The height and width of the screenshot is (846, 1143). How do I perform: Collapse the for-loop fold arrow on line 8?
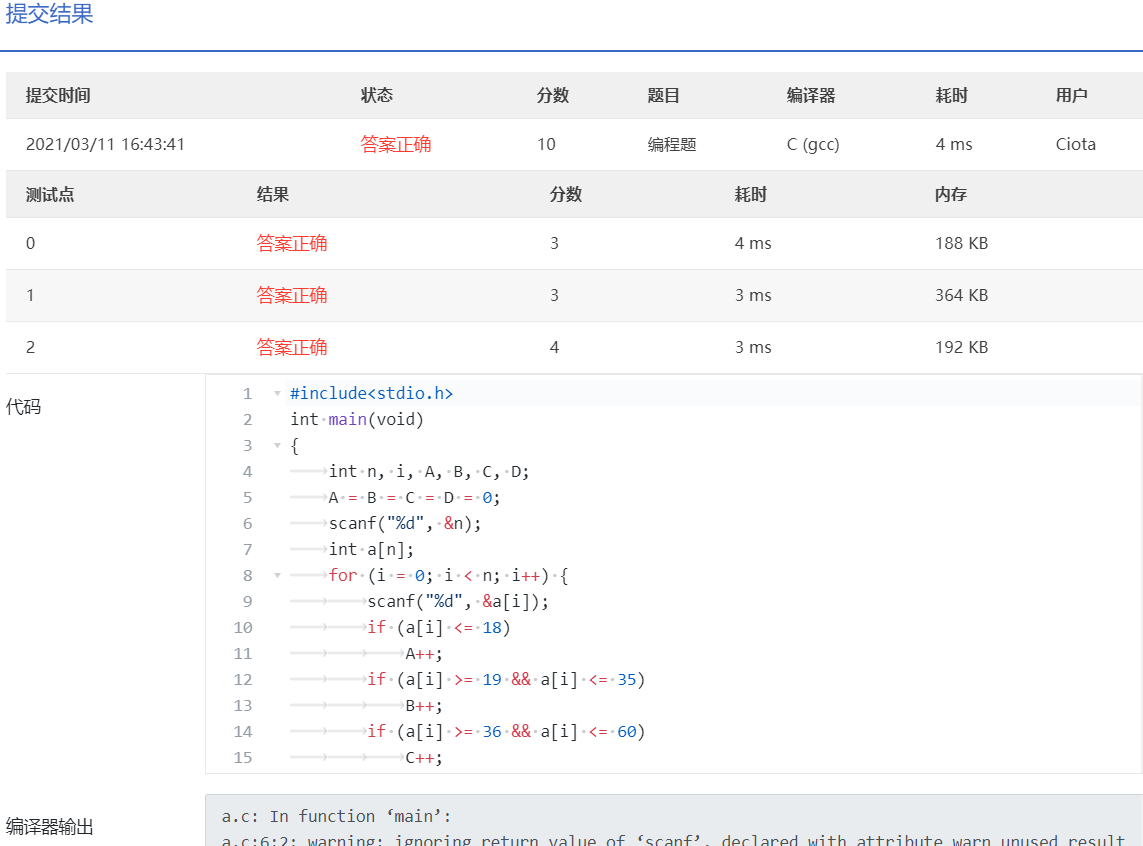(277, 576)
